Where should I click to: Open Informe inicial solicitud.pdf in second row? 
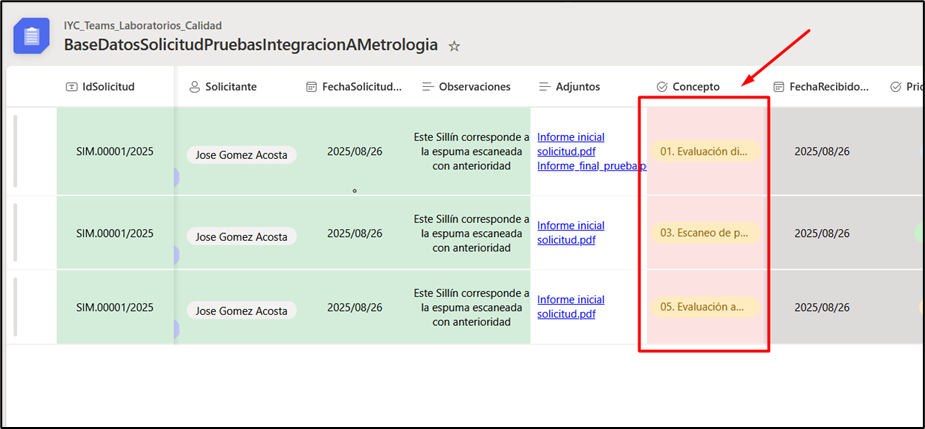570,233
